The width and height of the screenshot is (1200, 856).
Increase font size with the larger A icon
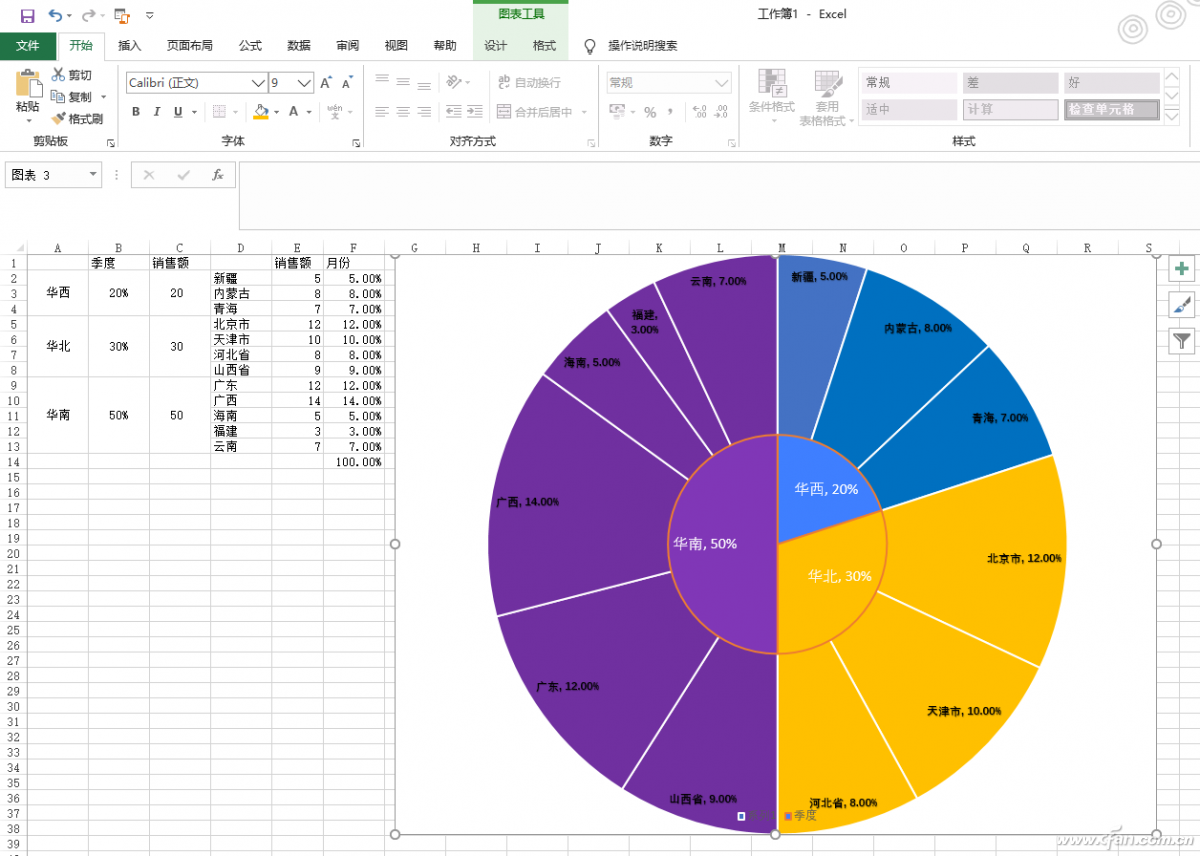[326, 83]
